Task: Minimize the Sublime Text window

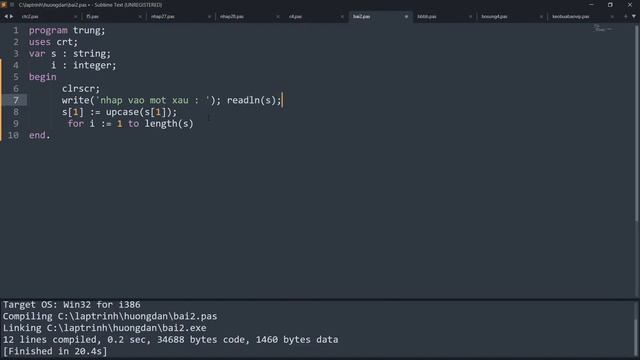Action: [x=591, y=4]
